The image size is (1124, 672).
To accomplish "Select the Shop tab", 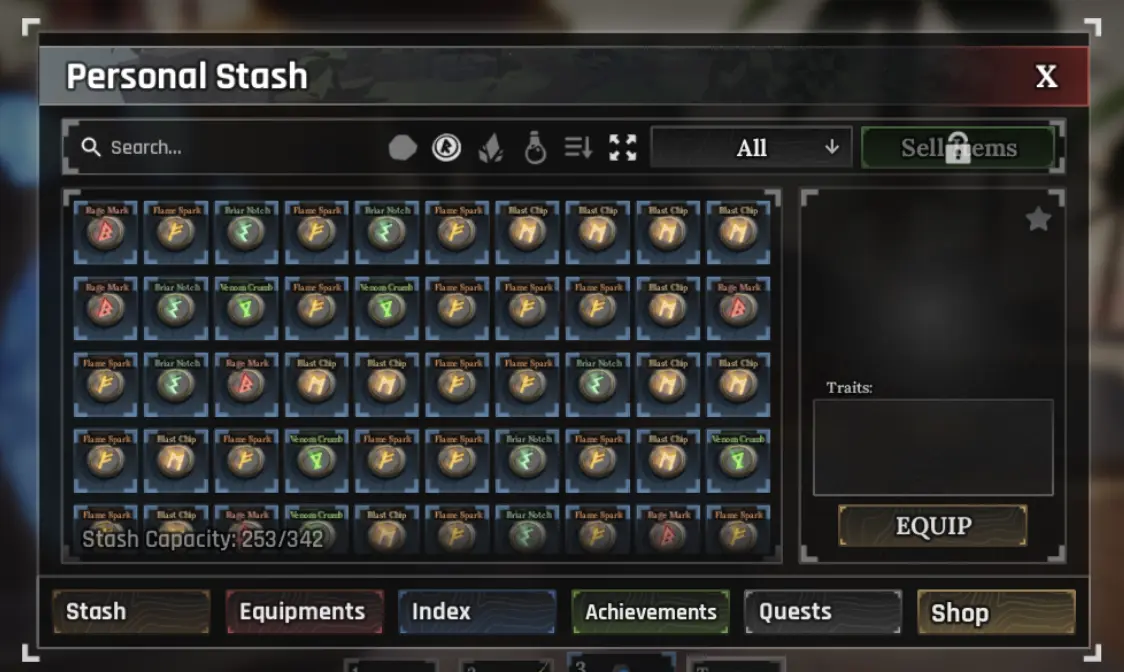I will pyautogui.click(x=996, y=612).
